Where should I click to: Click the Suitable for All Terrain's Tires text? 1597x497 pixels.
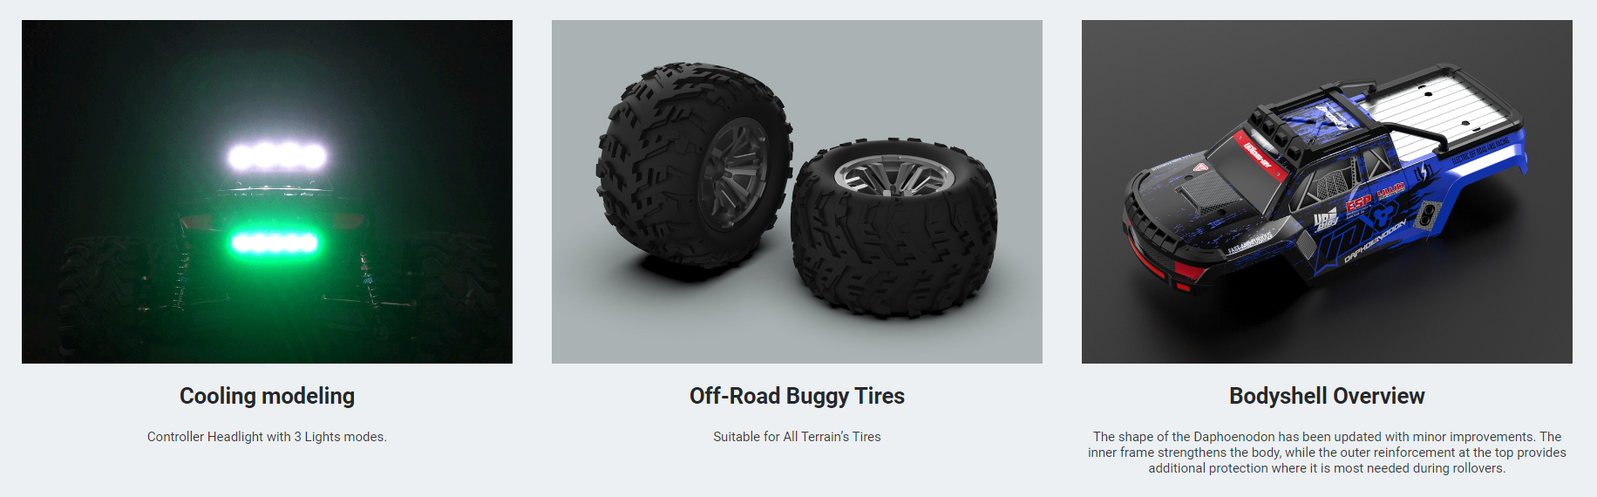tap(797, 437)
